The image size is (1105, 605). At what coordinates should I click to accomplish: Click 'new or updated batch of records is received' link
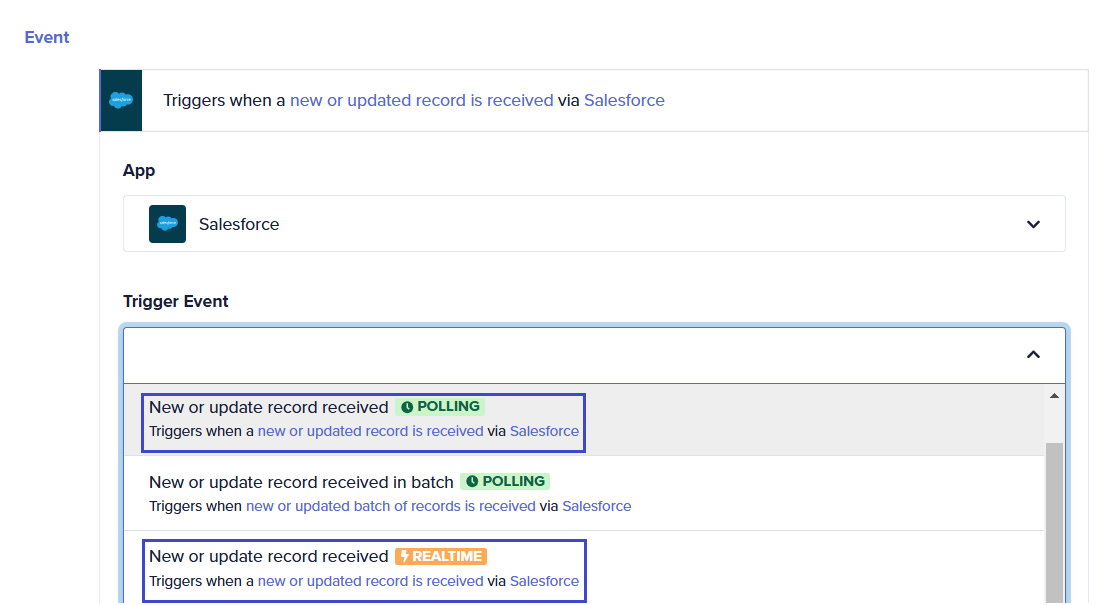coord(390,506)
